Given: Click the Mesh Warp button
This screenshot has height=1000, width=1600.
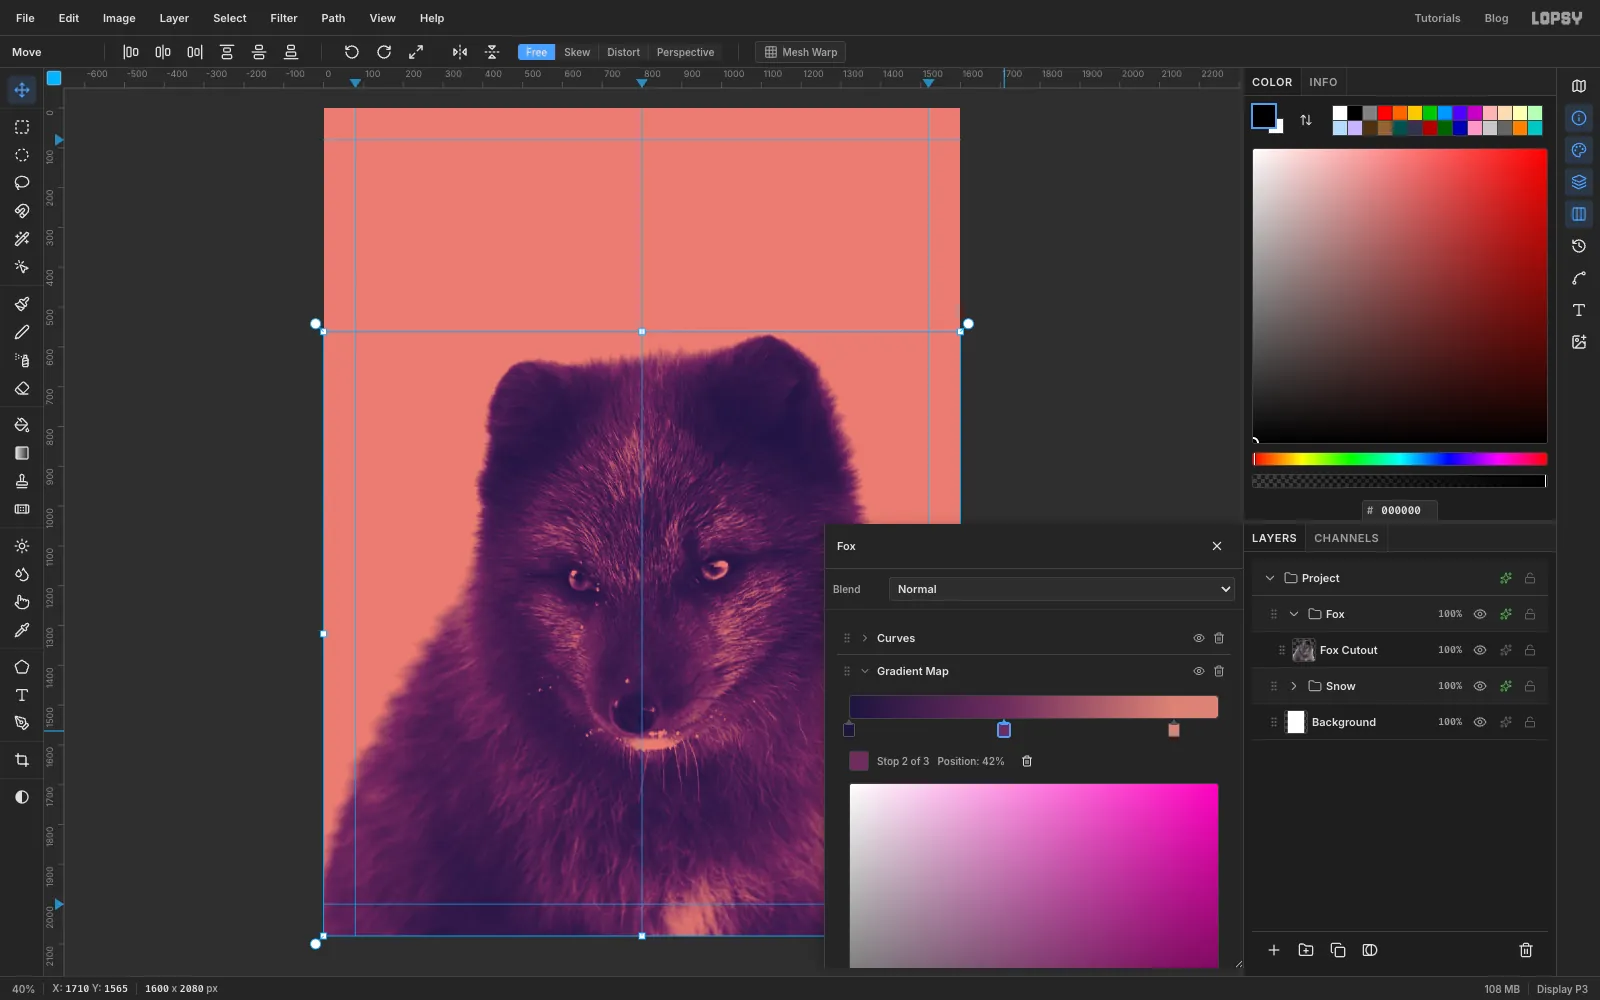Looking at the screenshot, I should 801,52.
